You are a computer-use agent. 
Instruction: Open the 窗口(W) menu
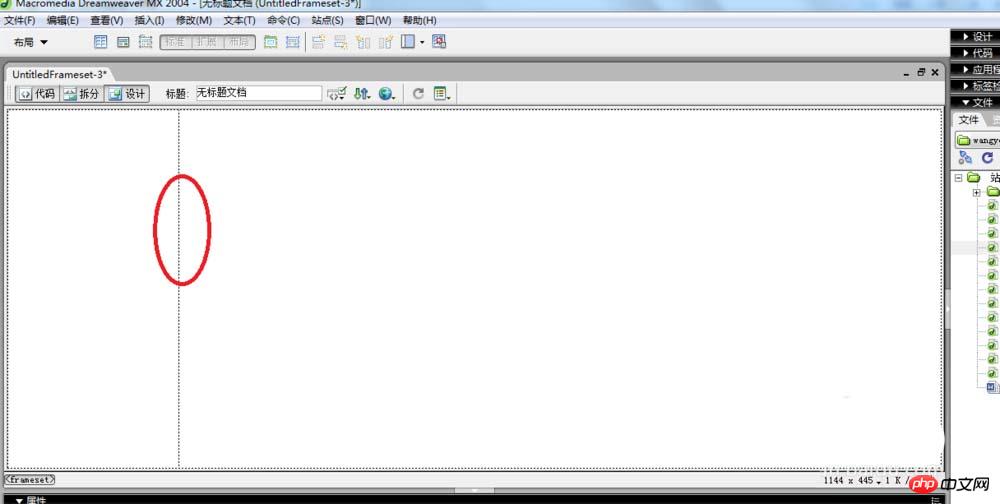pos(373,20)
